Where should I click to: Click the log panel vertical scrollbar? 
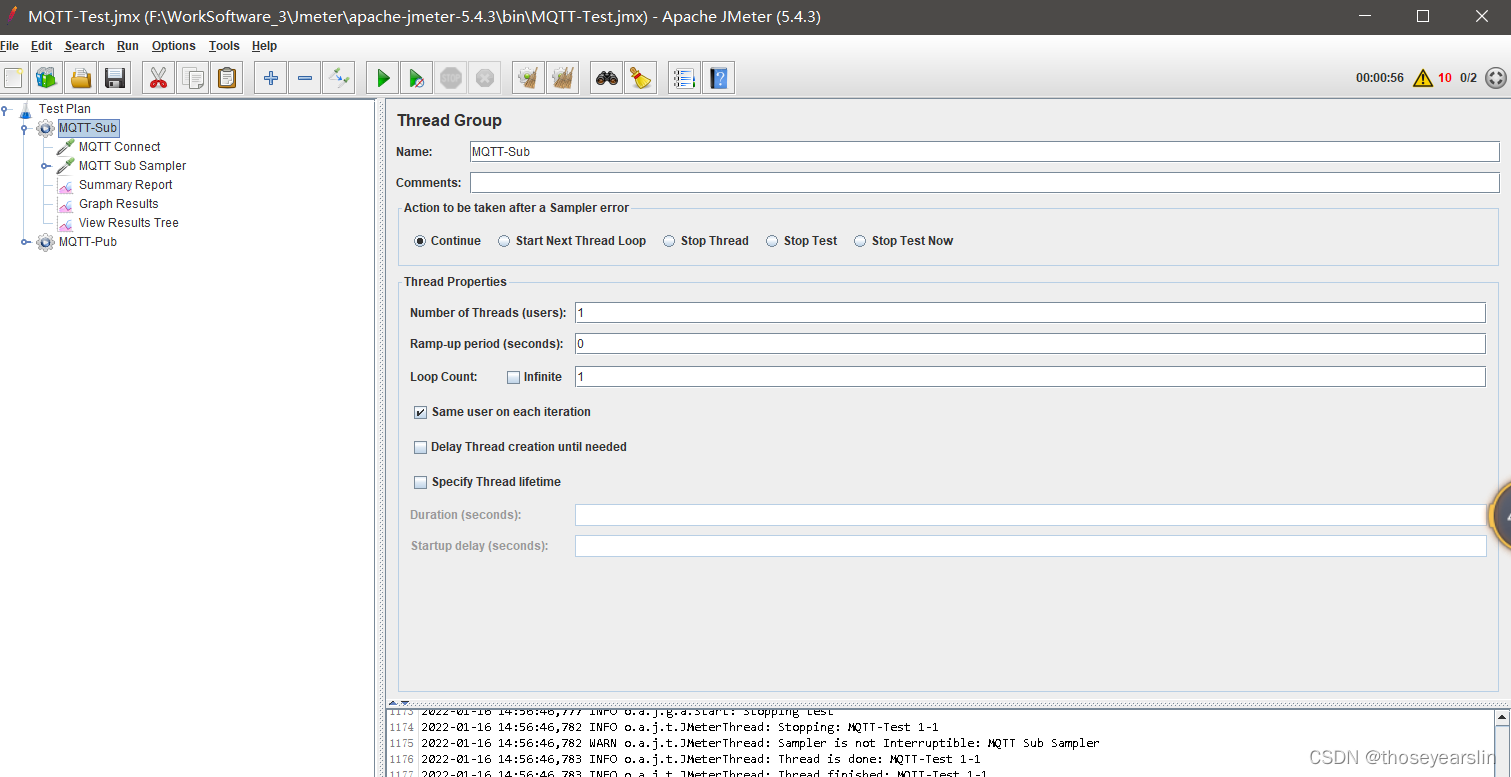[x=1502, y=743]
